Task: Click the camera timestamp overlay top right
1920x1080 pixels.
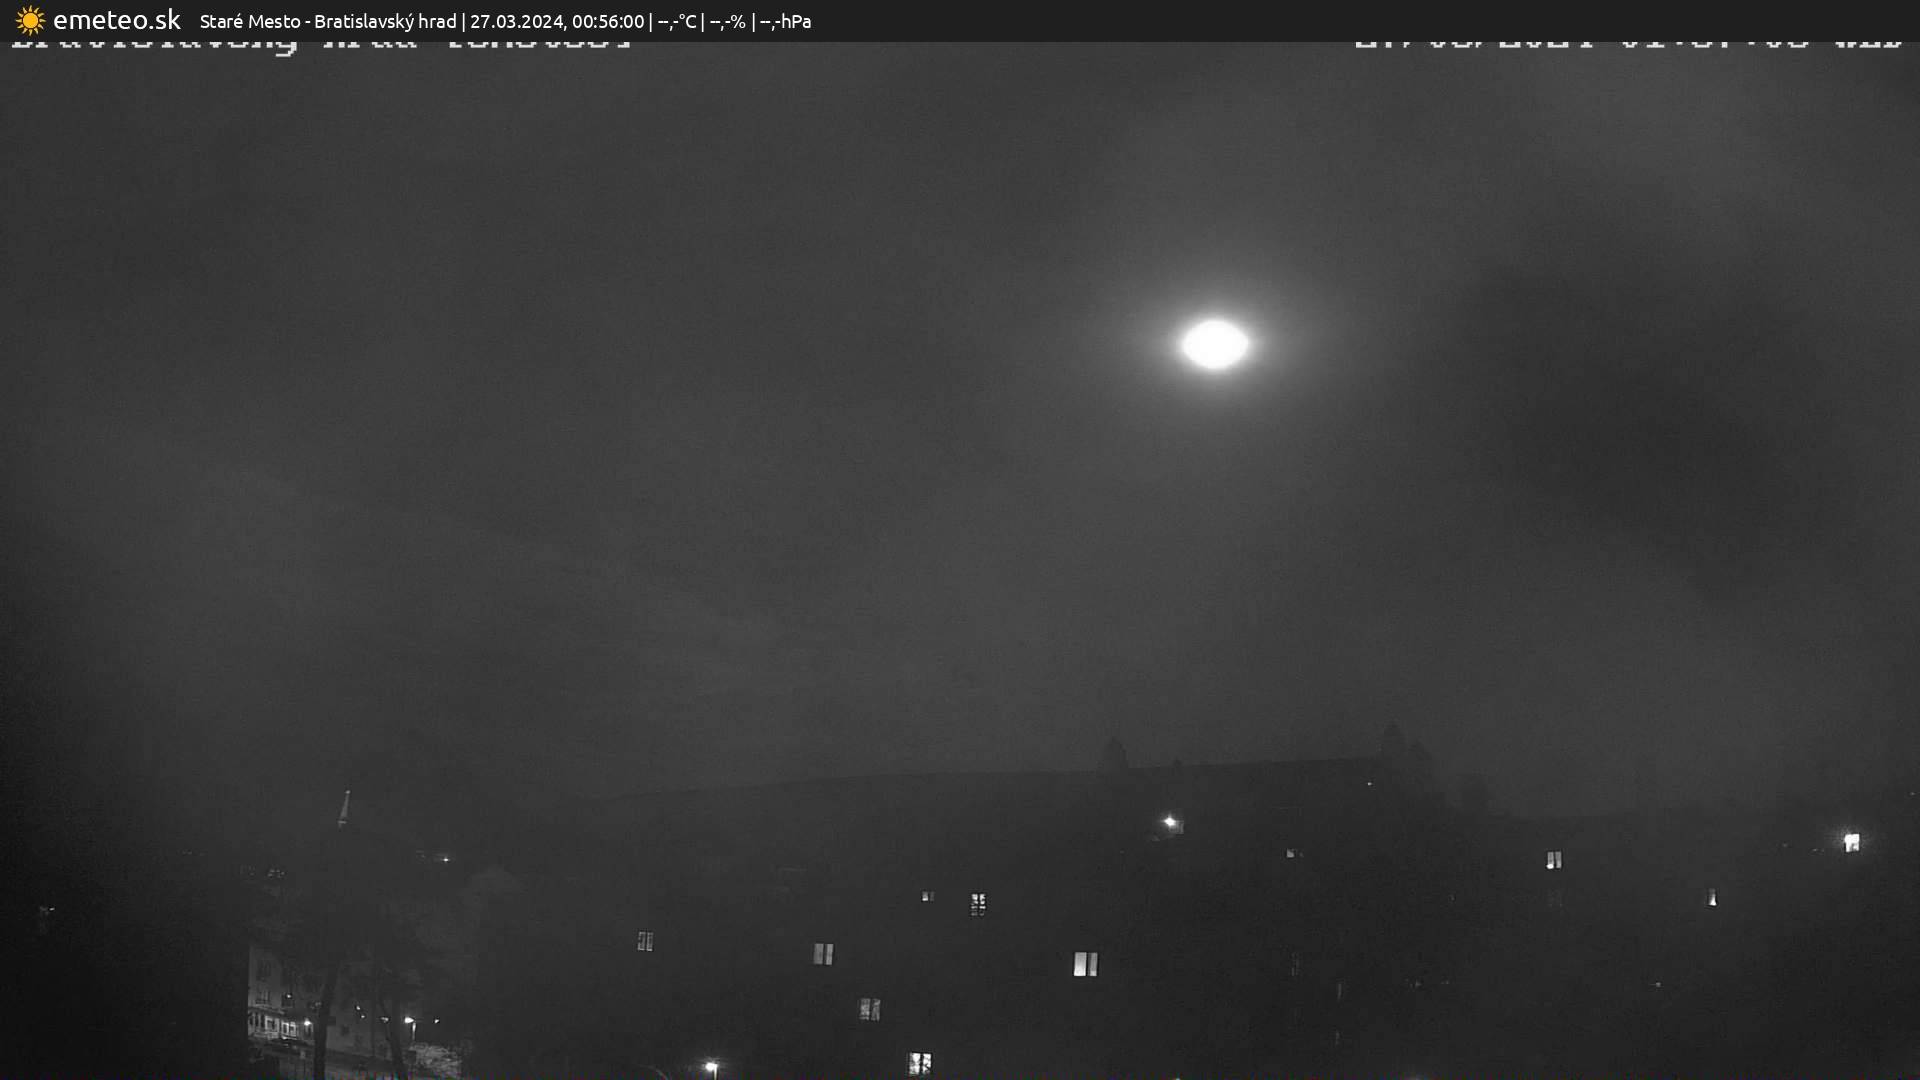Action: tap(1626, 45)
